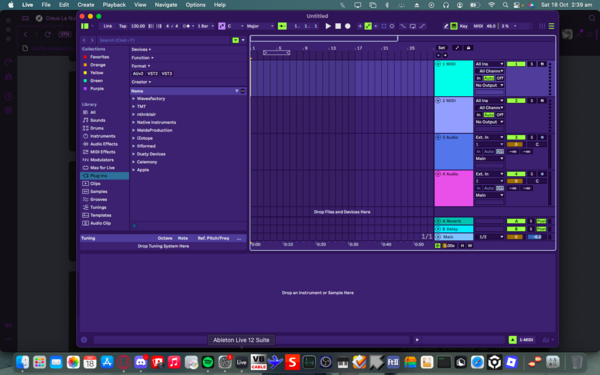This screenshot has width=600, height=375.
Task: Start playback with the Play button
Action: [328, 26]
